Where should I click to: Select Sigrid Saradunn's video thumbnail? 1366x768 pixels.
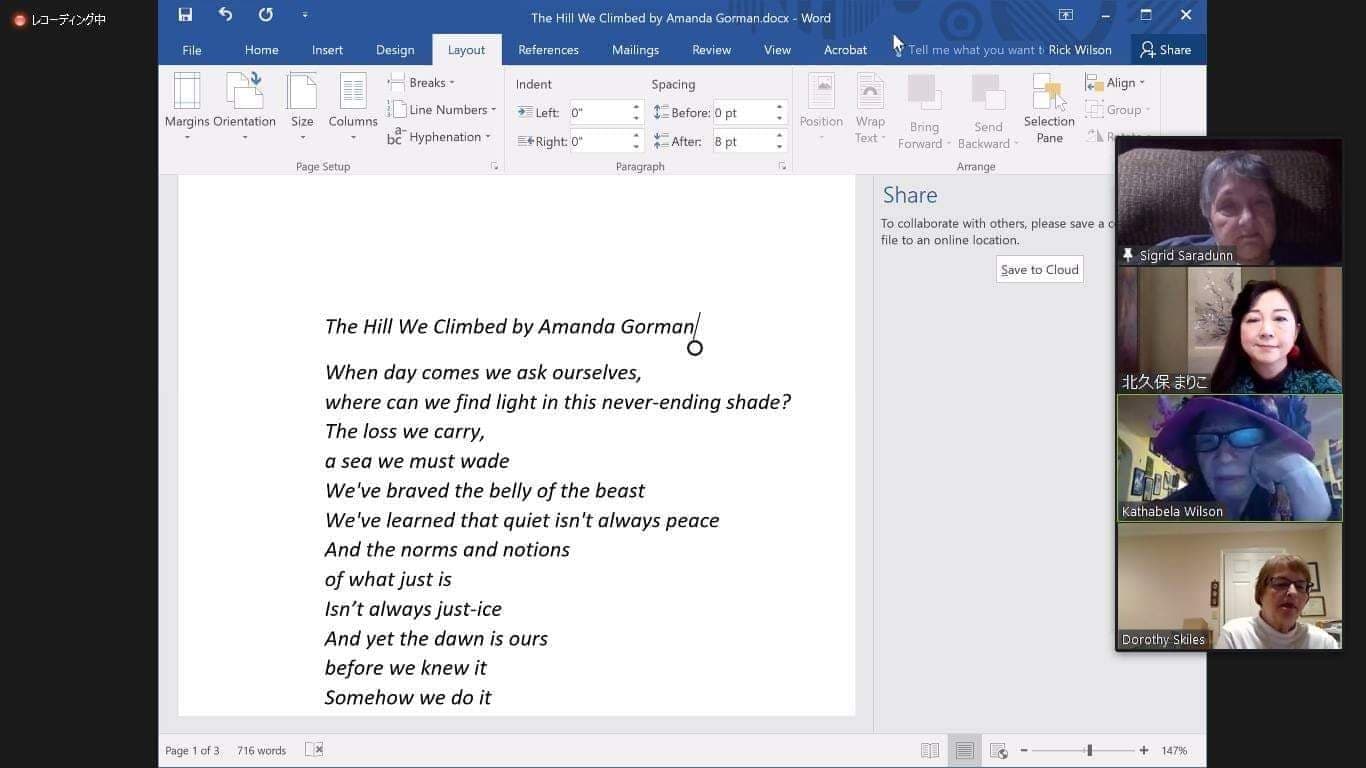pyautogui.click(x=1229, y=202)
